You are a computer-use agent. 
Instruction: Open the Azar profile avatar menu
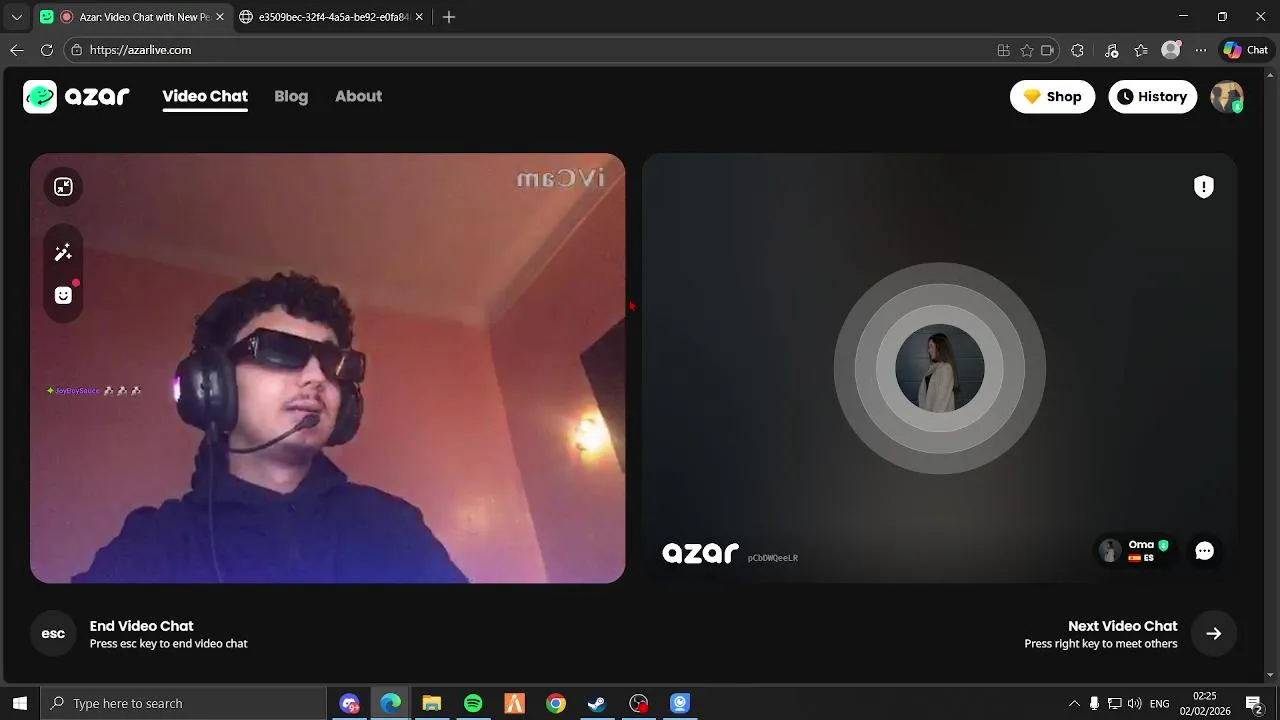click(1227, 97)
